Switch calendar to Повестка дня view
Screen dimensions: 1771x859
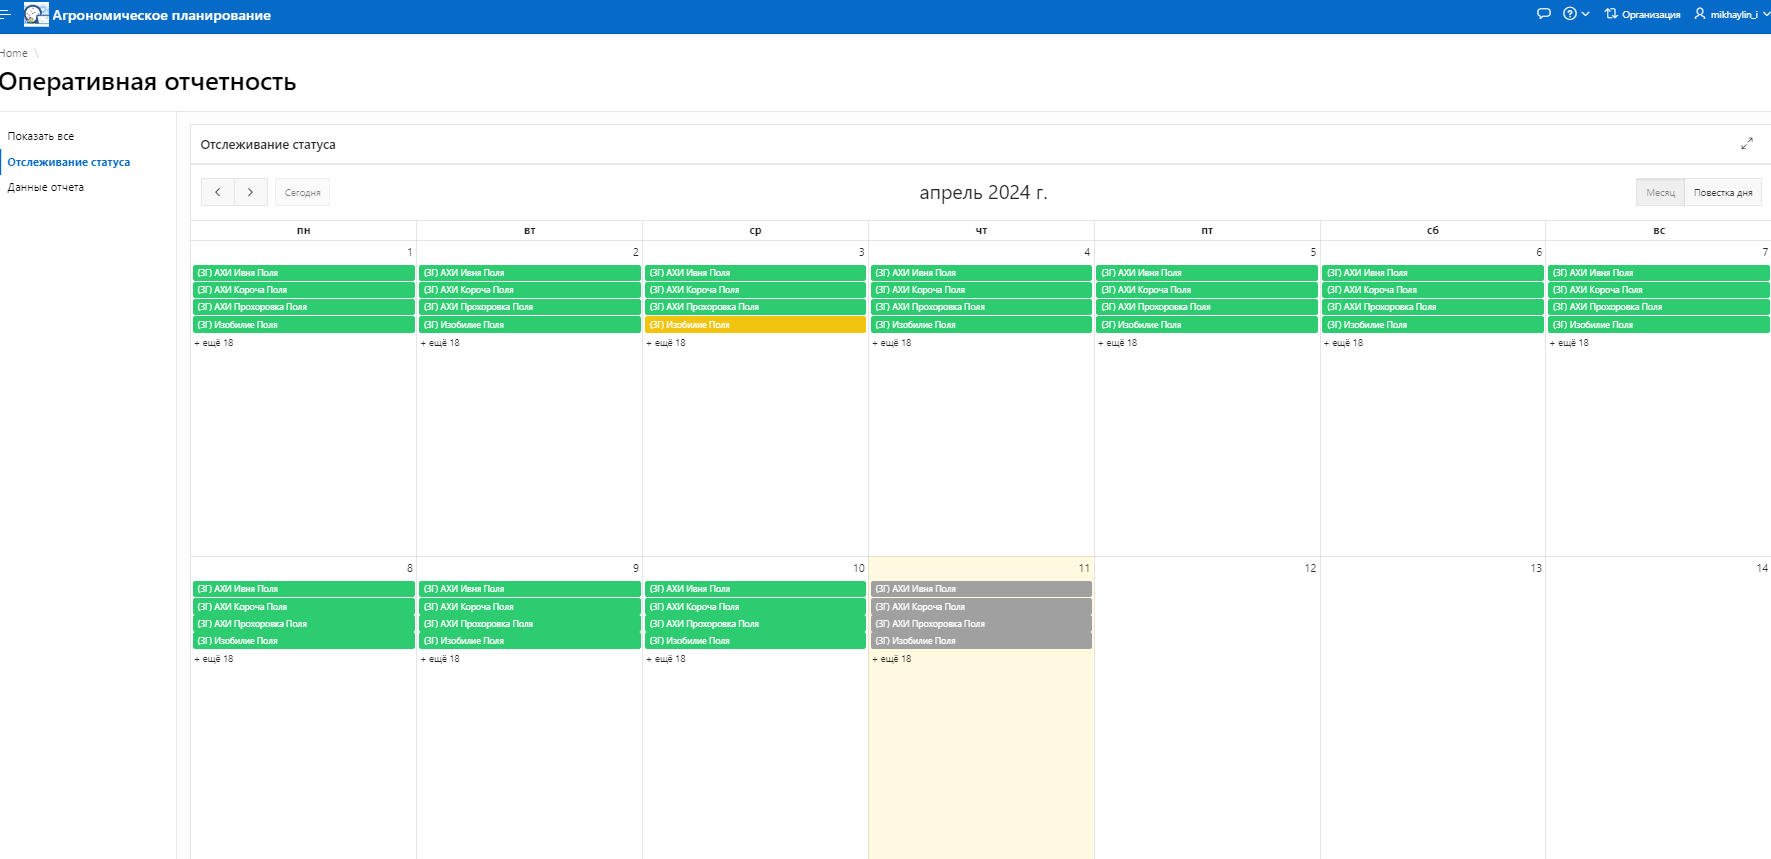click(x=1722, y=192)
